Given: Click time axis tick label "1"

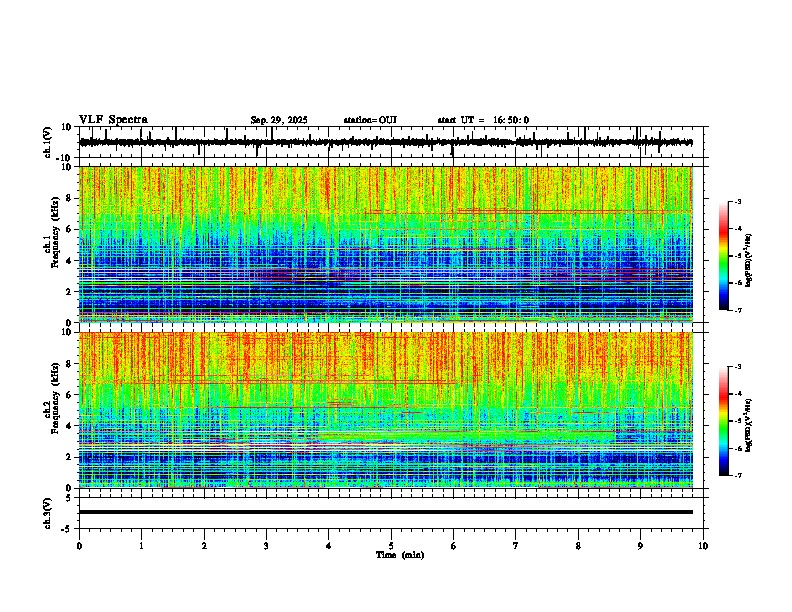Looking at the screenshot, I should pos(141,546).
